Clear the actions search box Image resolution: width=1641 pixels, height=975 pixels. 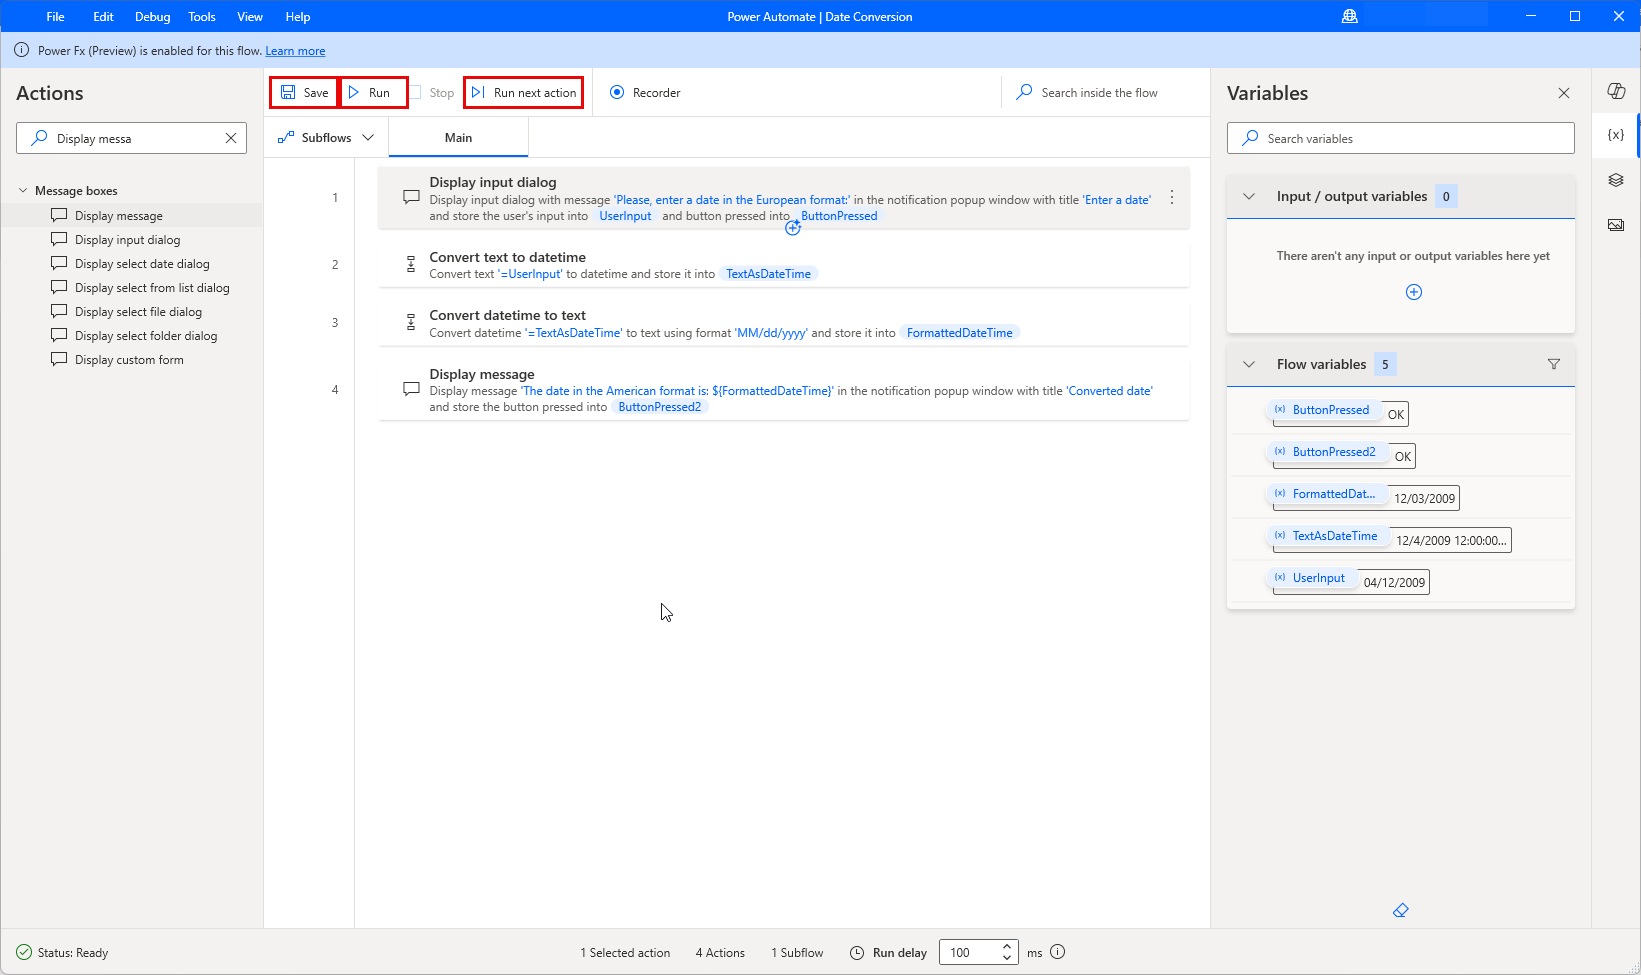coord(231,138)
